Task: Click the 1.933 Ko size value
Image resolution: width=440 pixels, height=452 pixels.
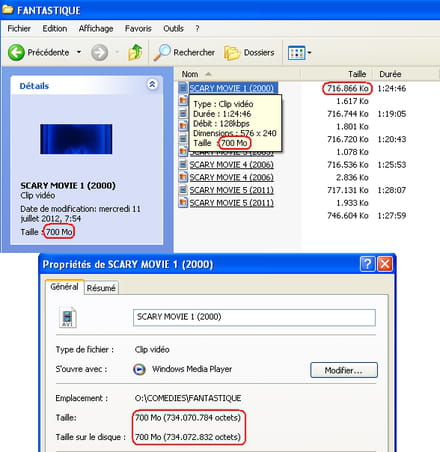Action: [352, 203]
